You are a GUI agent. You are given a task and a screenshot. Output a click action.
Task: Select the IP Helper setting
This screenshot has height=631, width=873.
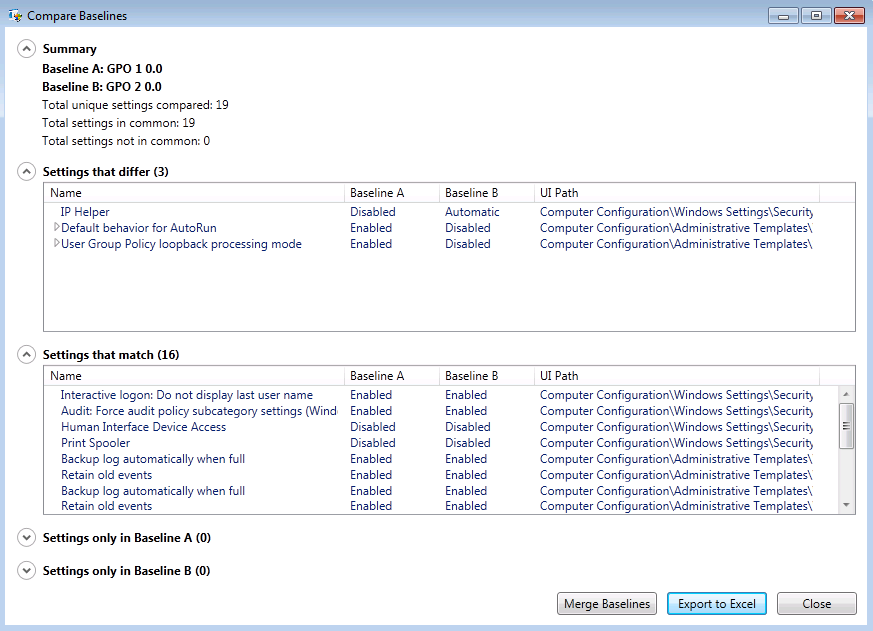point(86,211)
